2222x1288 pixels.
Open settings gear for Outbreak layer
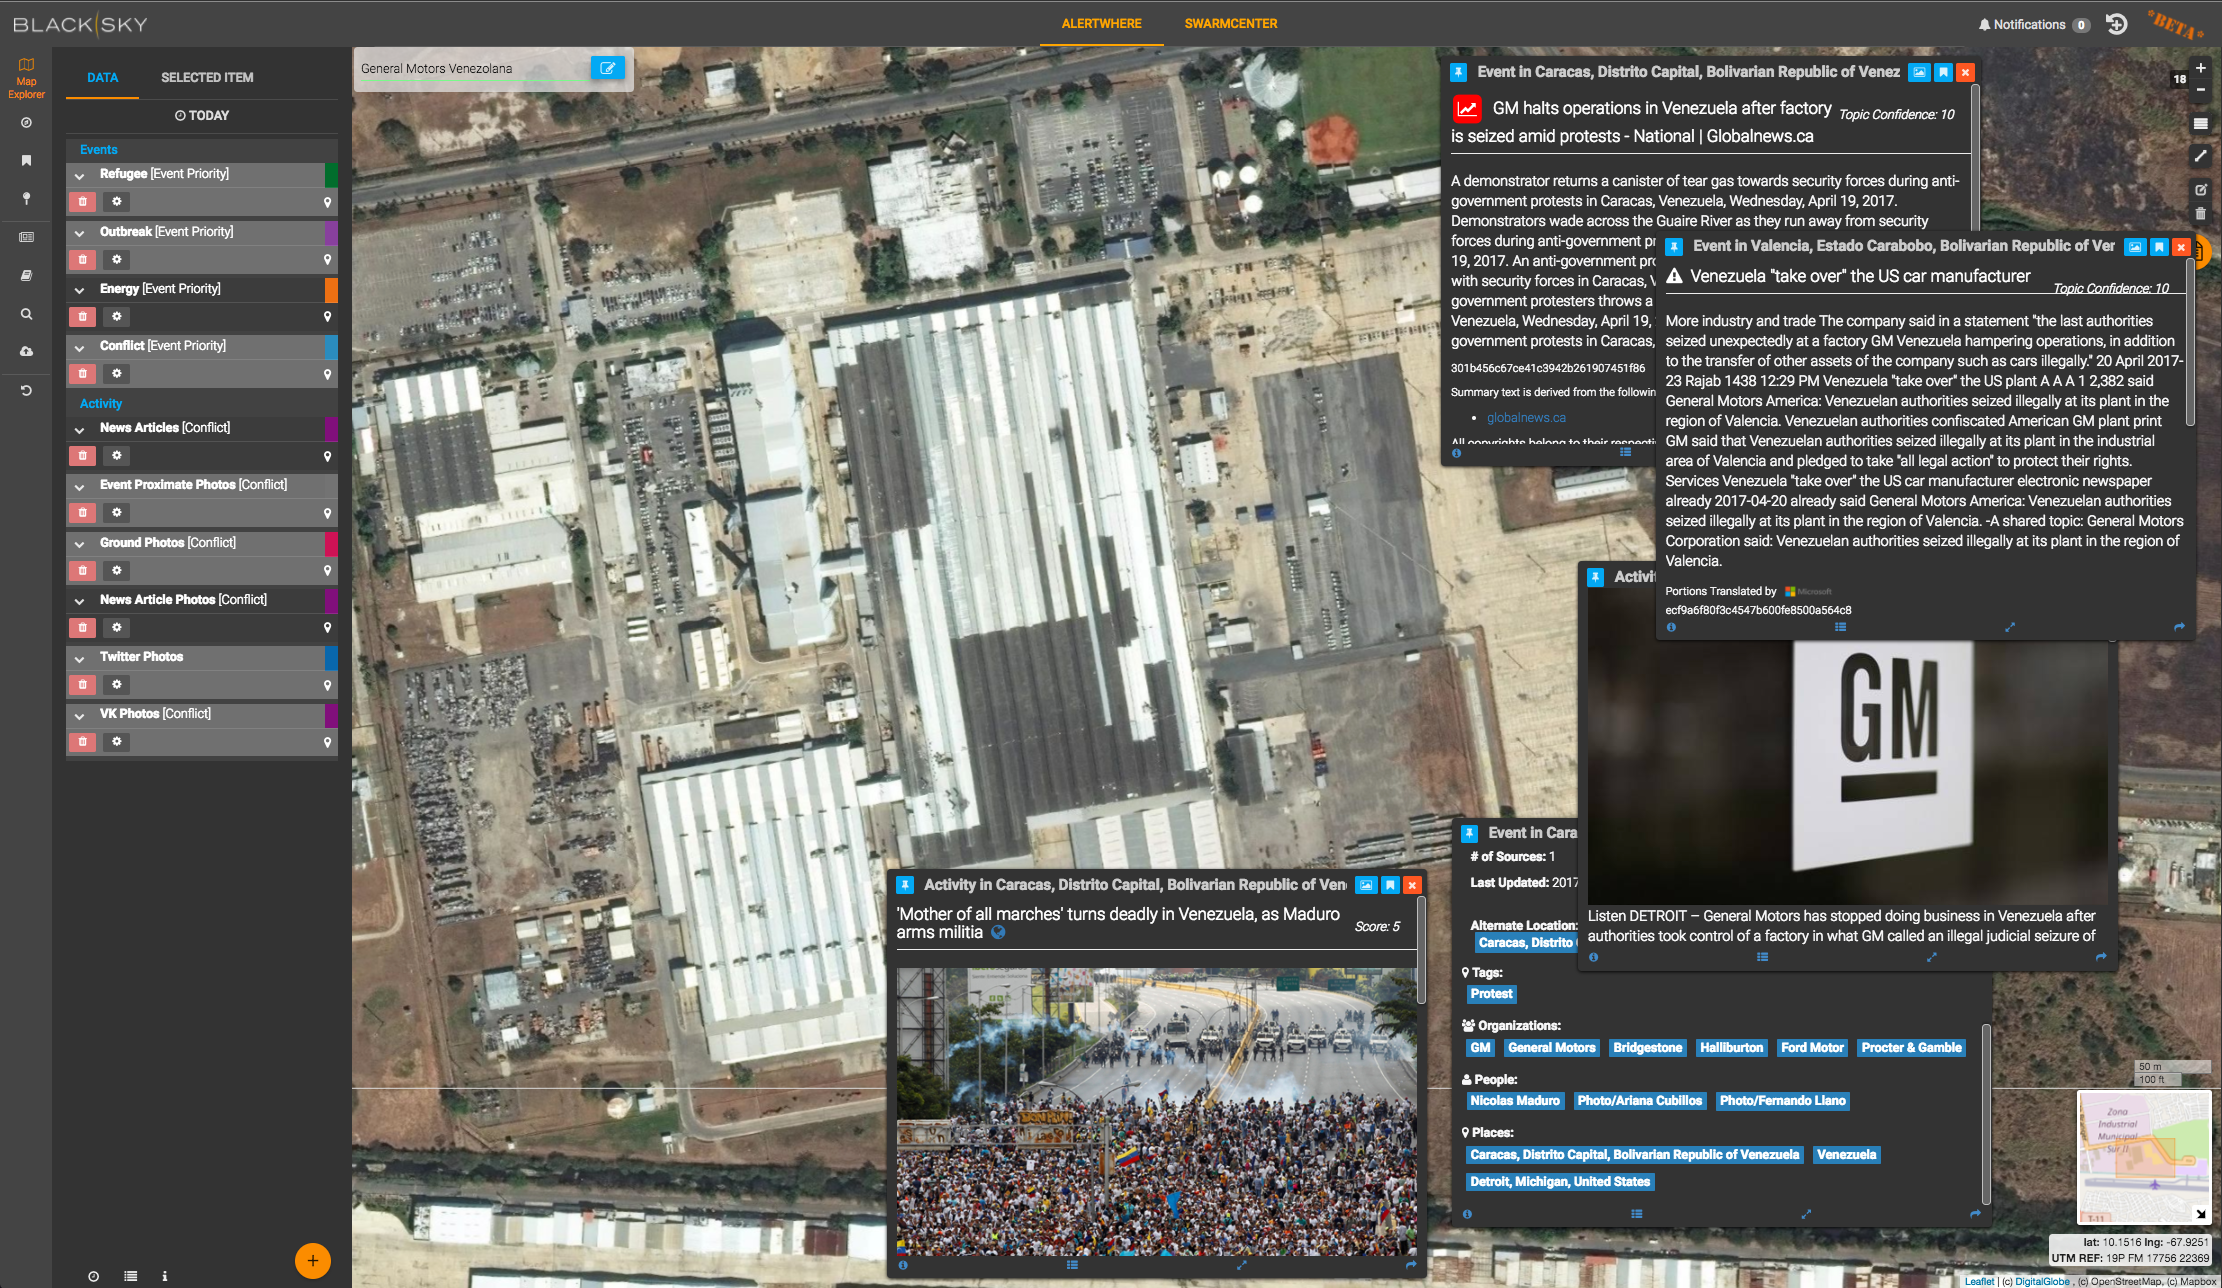point(117,259)
